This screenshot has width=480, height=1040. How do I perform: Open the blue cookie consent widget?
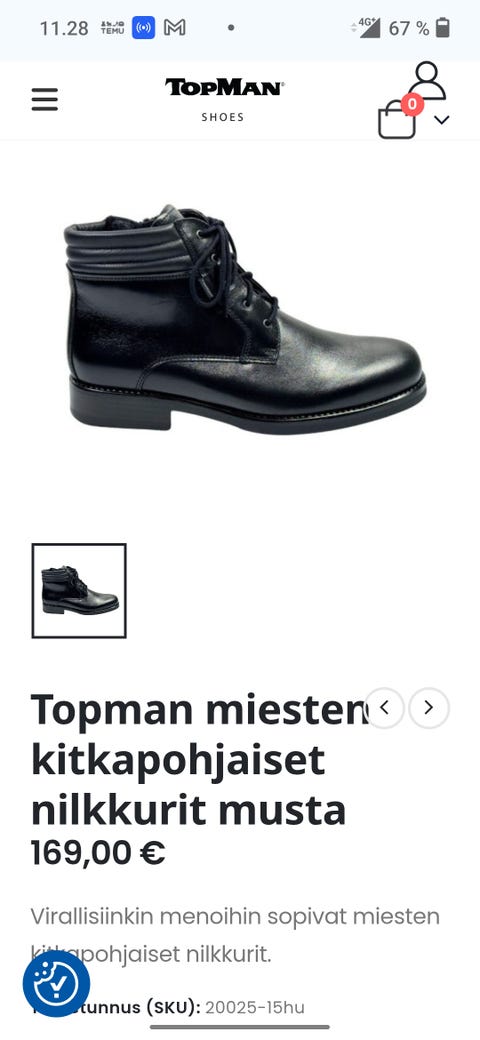click(56, 984)
